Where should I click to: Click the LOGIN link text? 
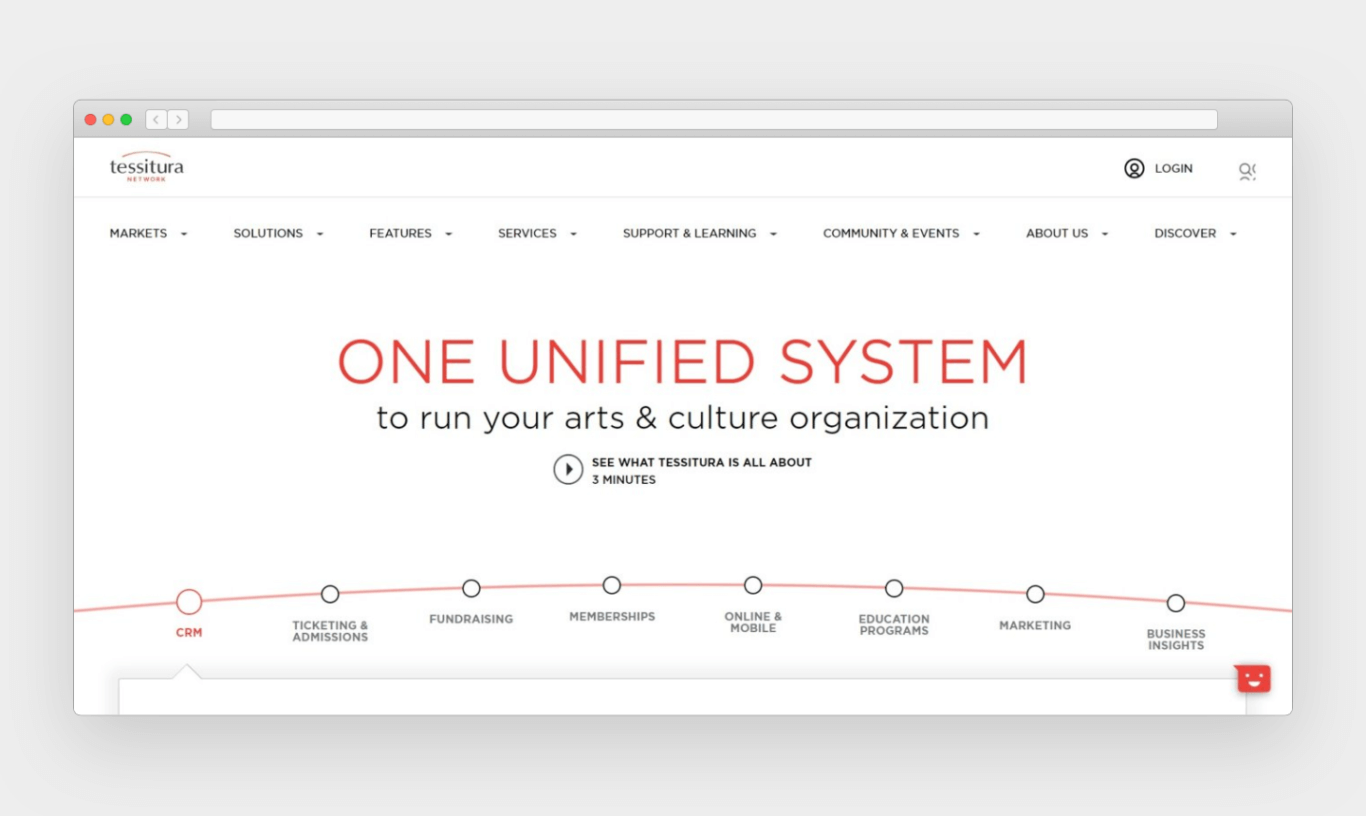coord(1174,169)
